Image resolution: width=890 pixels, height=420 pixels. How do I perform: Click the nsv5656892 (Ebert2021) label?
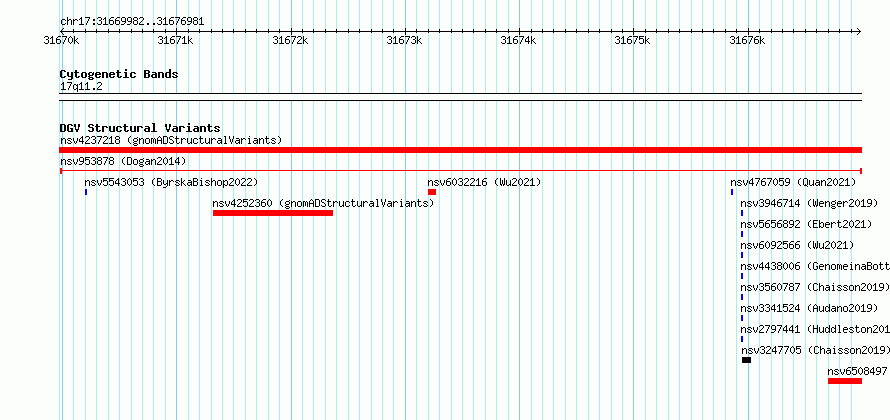807,224
